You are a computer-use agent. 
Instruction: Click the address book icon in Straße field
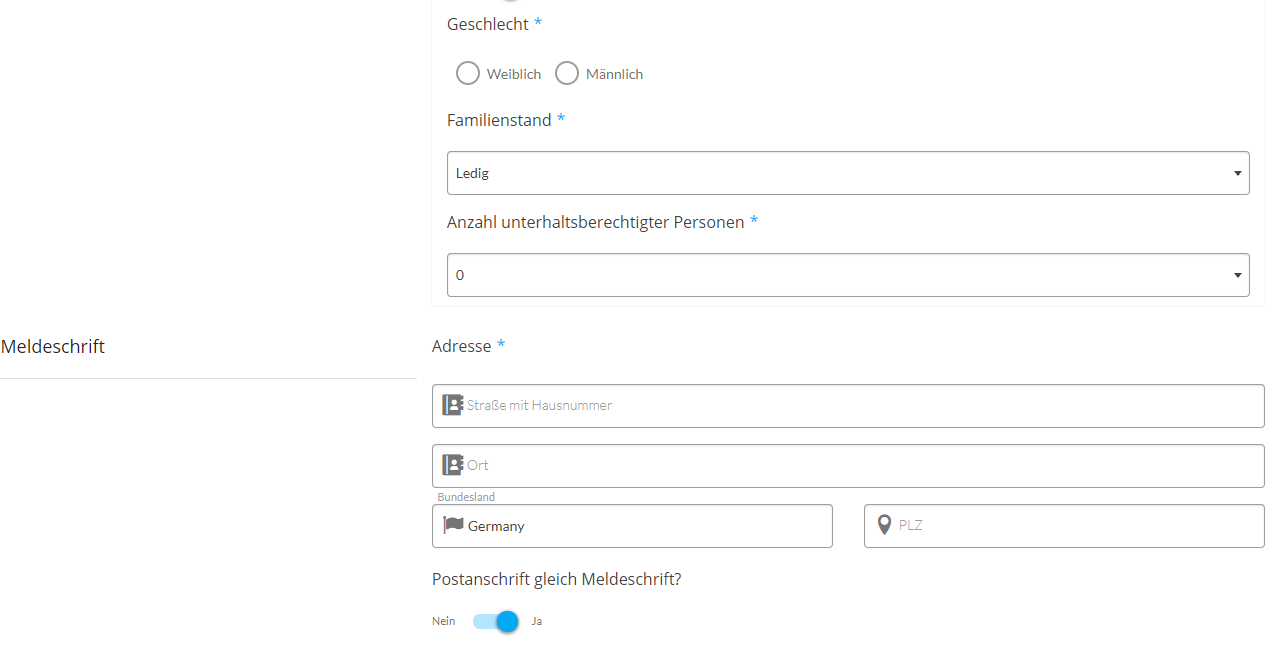point(453,405)
